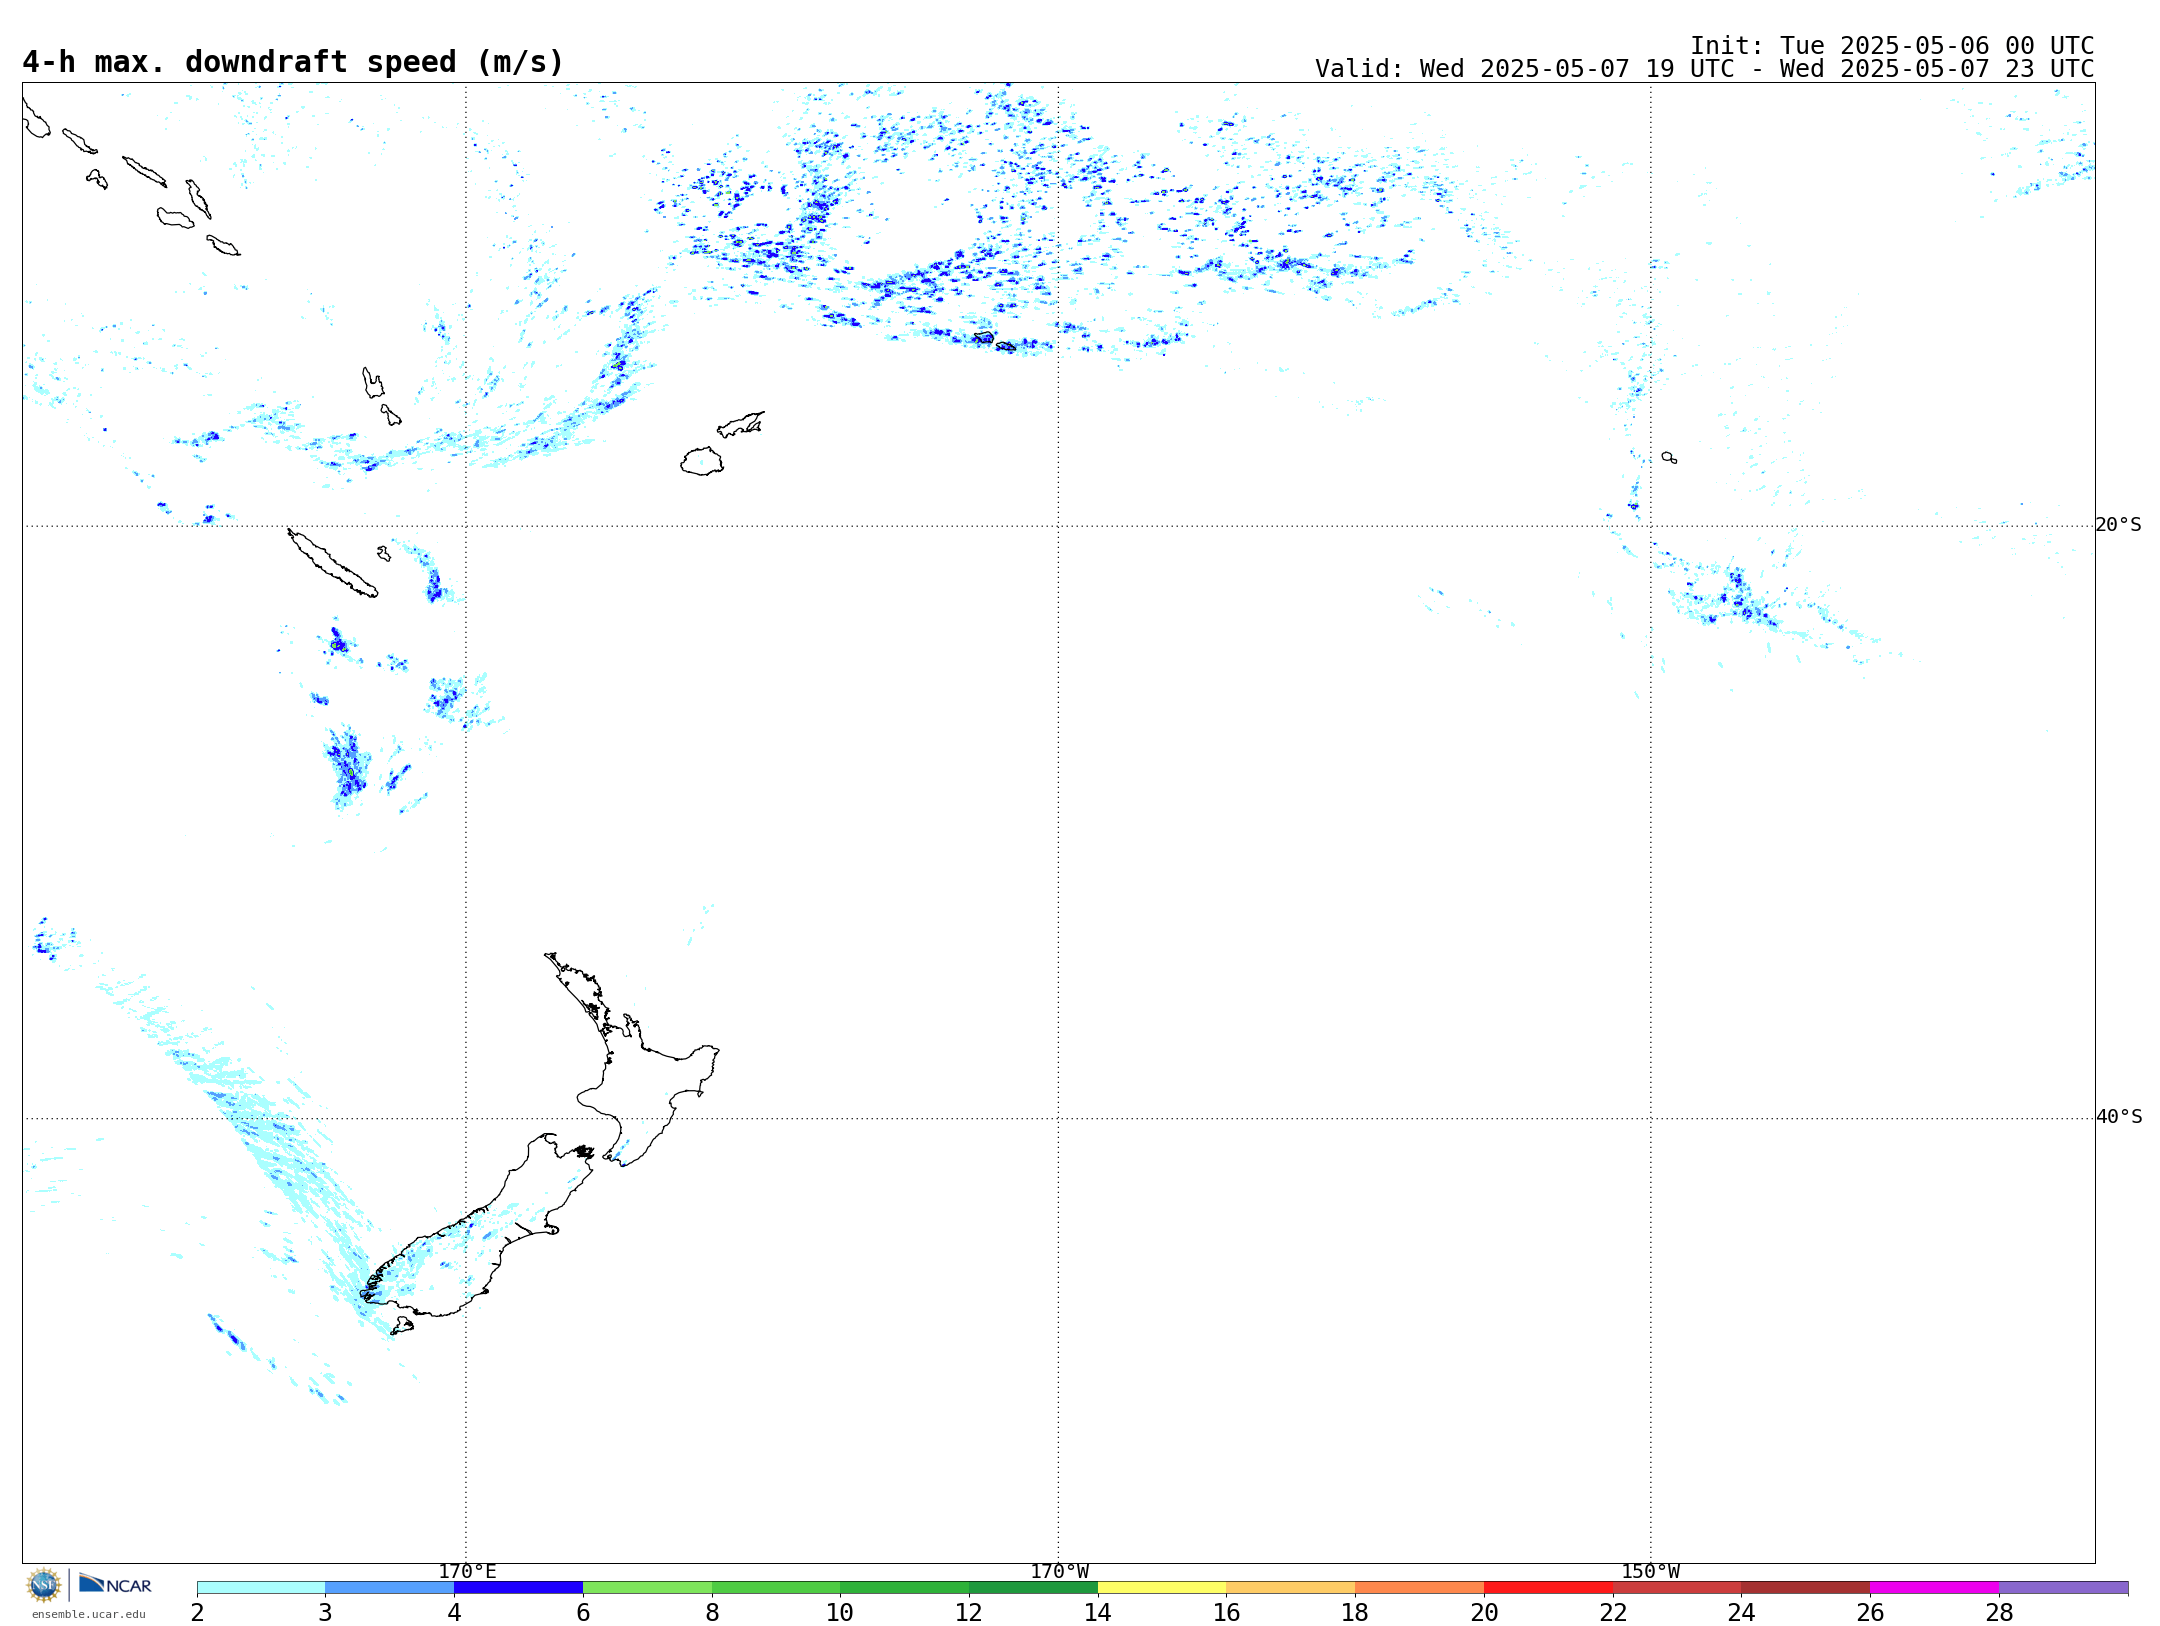The width and height of the screenshot is (2160, 1626).
Task: Select the brown 24–26 m/s swatch
Action: coord(1806,1588)
